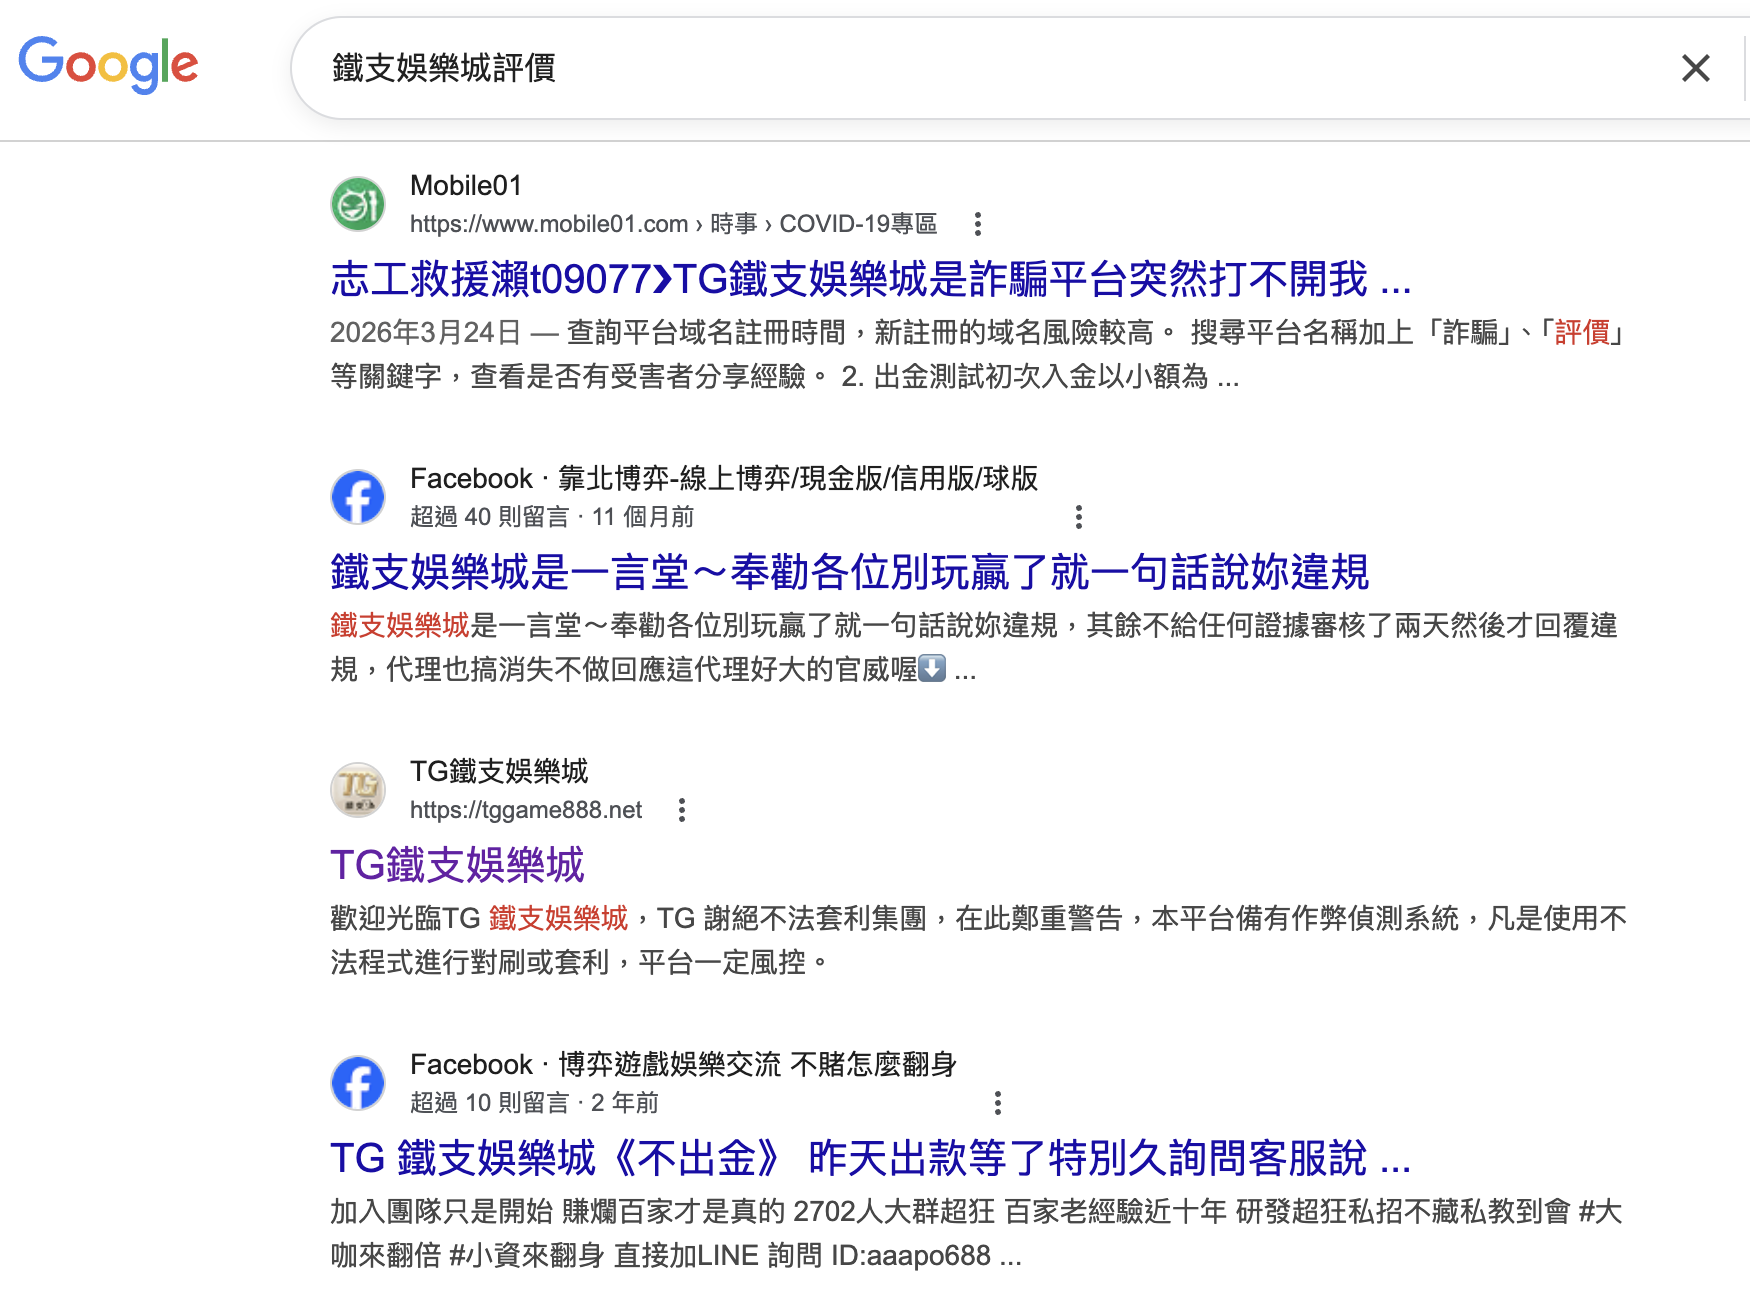Click the https://tggame888.net URL
Viewport: 1750px width, 1298px height.
pyautogui.click(x=526, y=810)
